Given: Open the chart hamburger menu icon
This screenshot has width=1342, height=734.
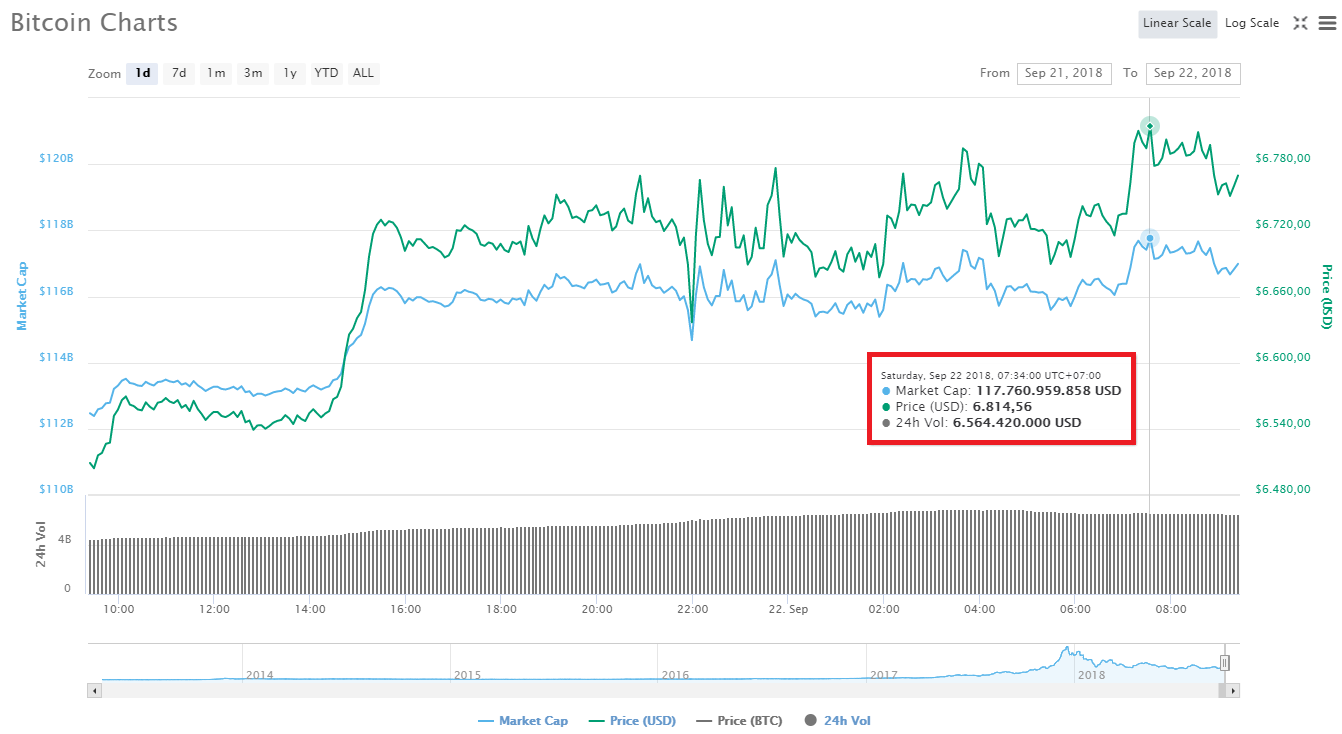Looking at the screenshot, I should tap(1327, 23).
